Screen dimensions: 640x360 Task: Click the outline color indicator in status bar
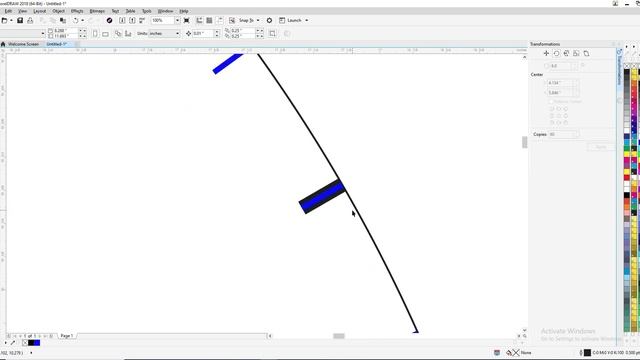pos(587,353)
